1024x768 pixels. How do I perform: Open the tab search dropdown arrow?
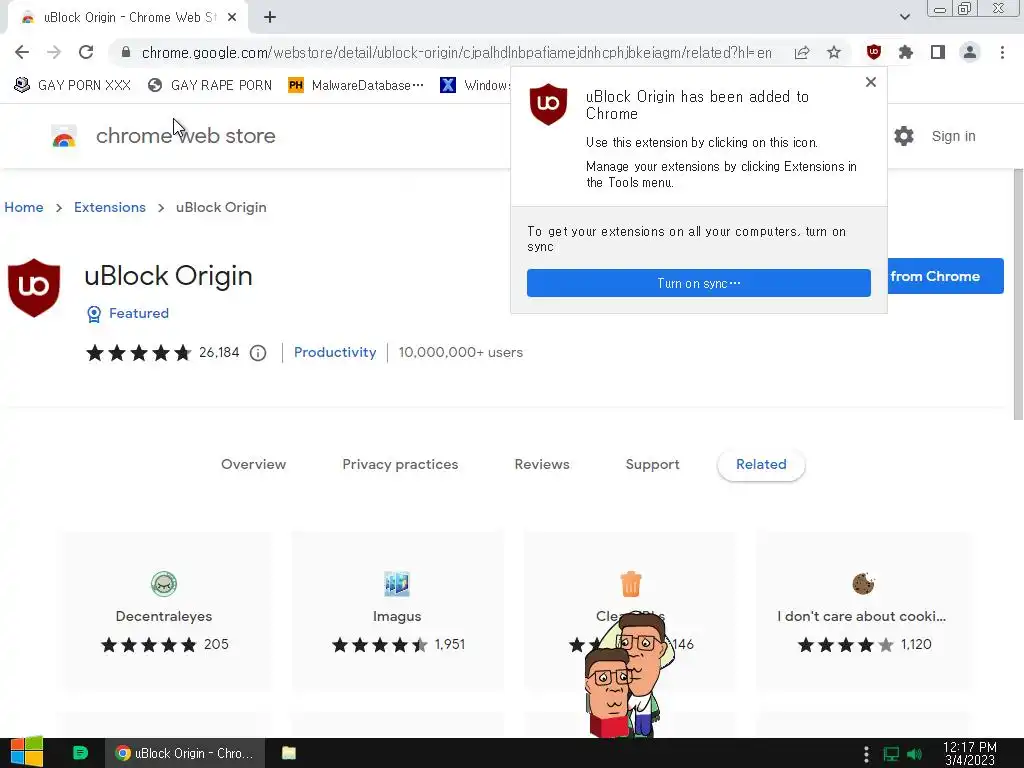(x=904, y=17)
